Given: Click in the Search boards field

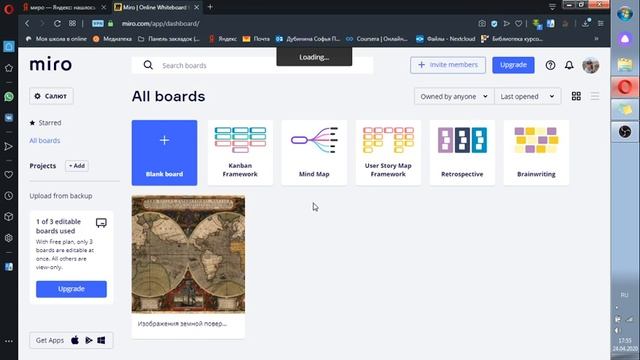Looking at the screenshot, I should pos(252,65).
